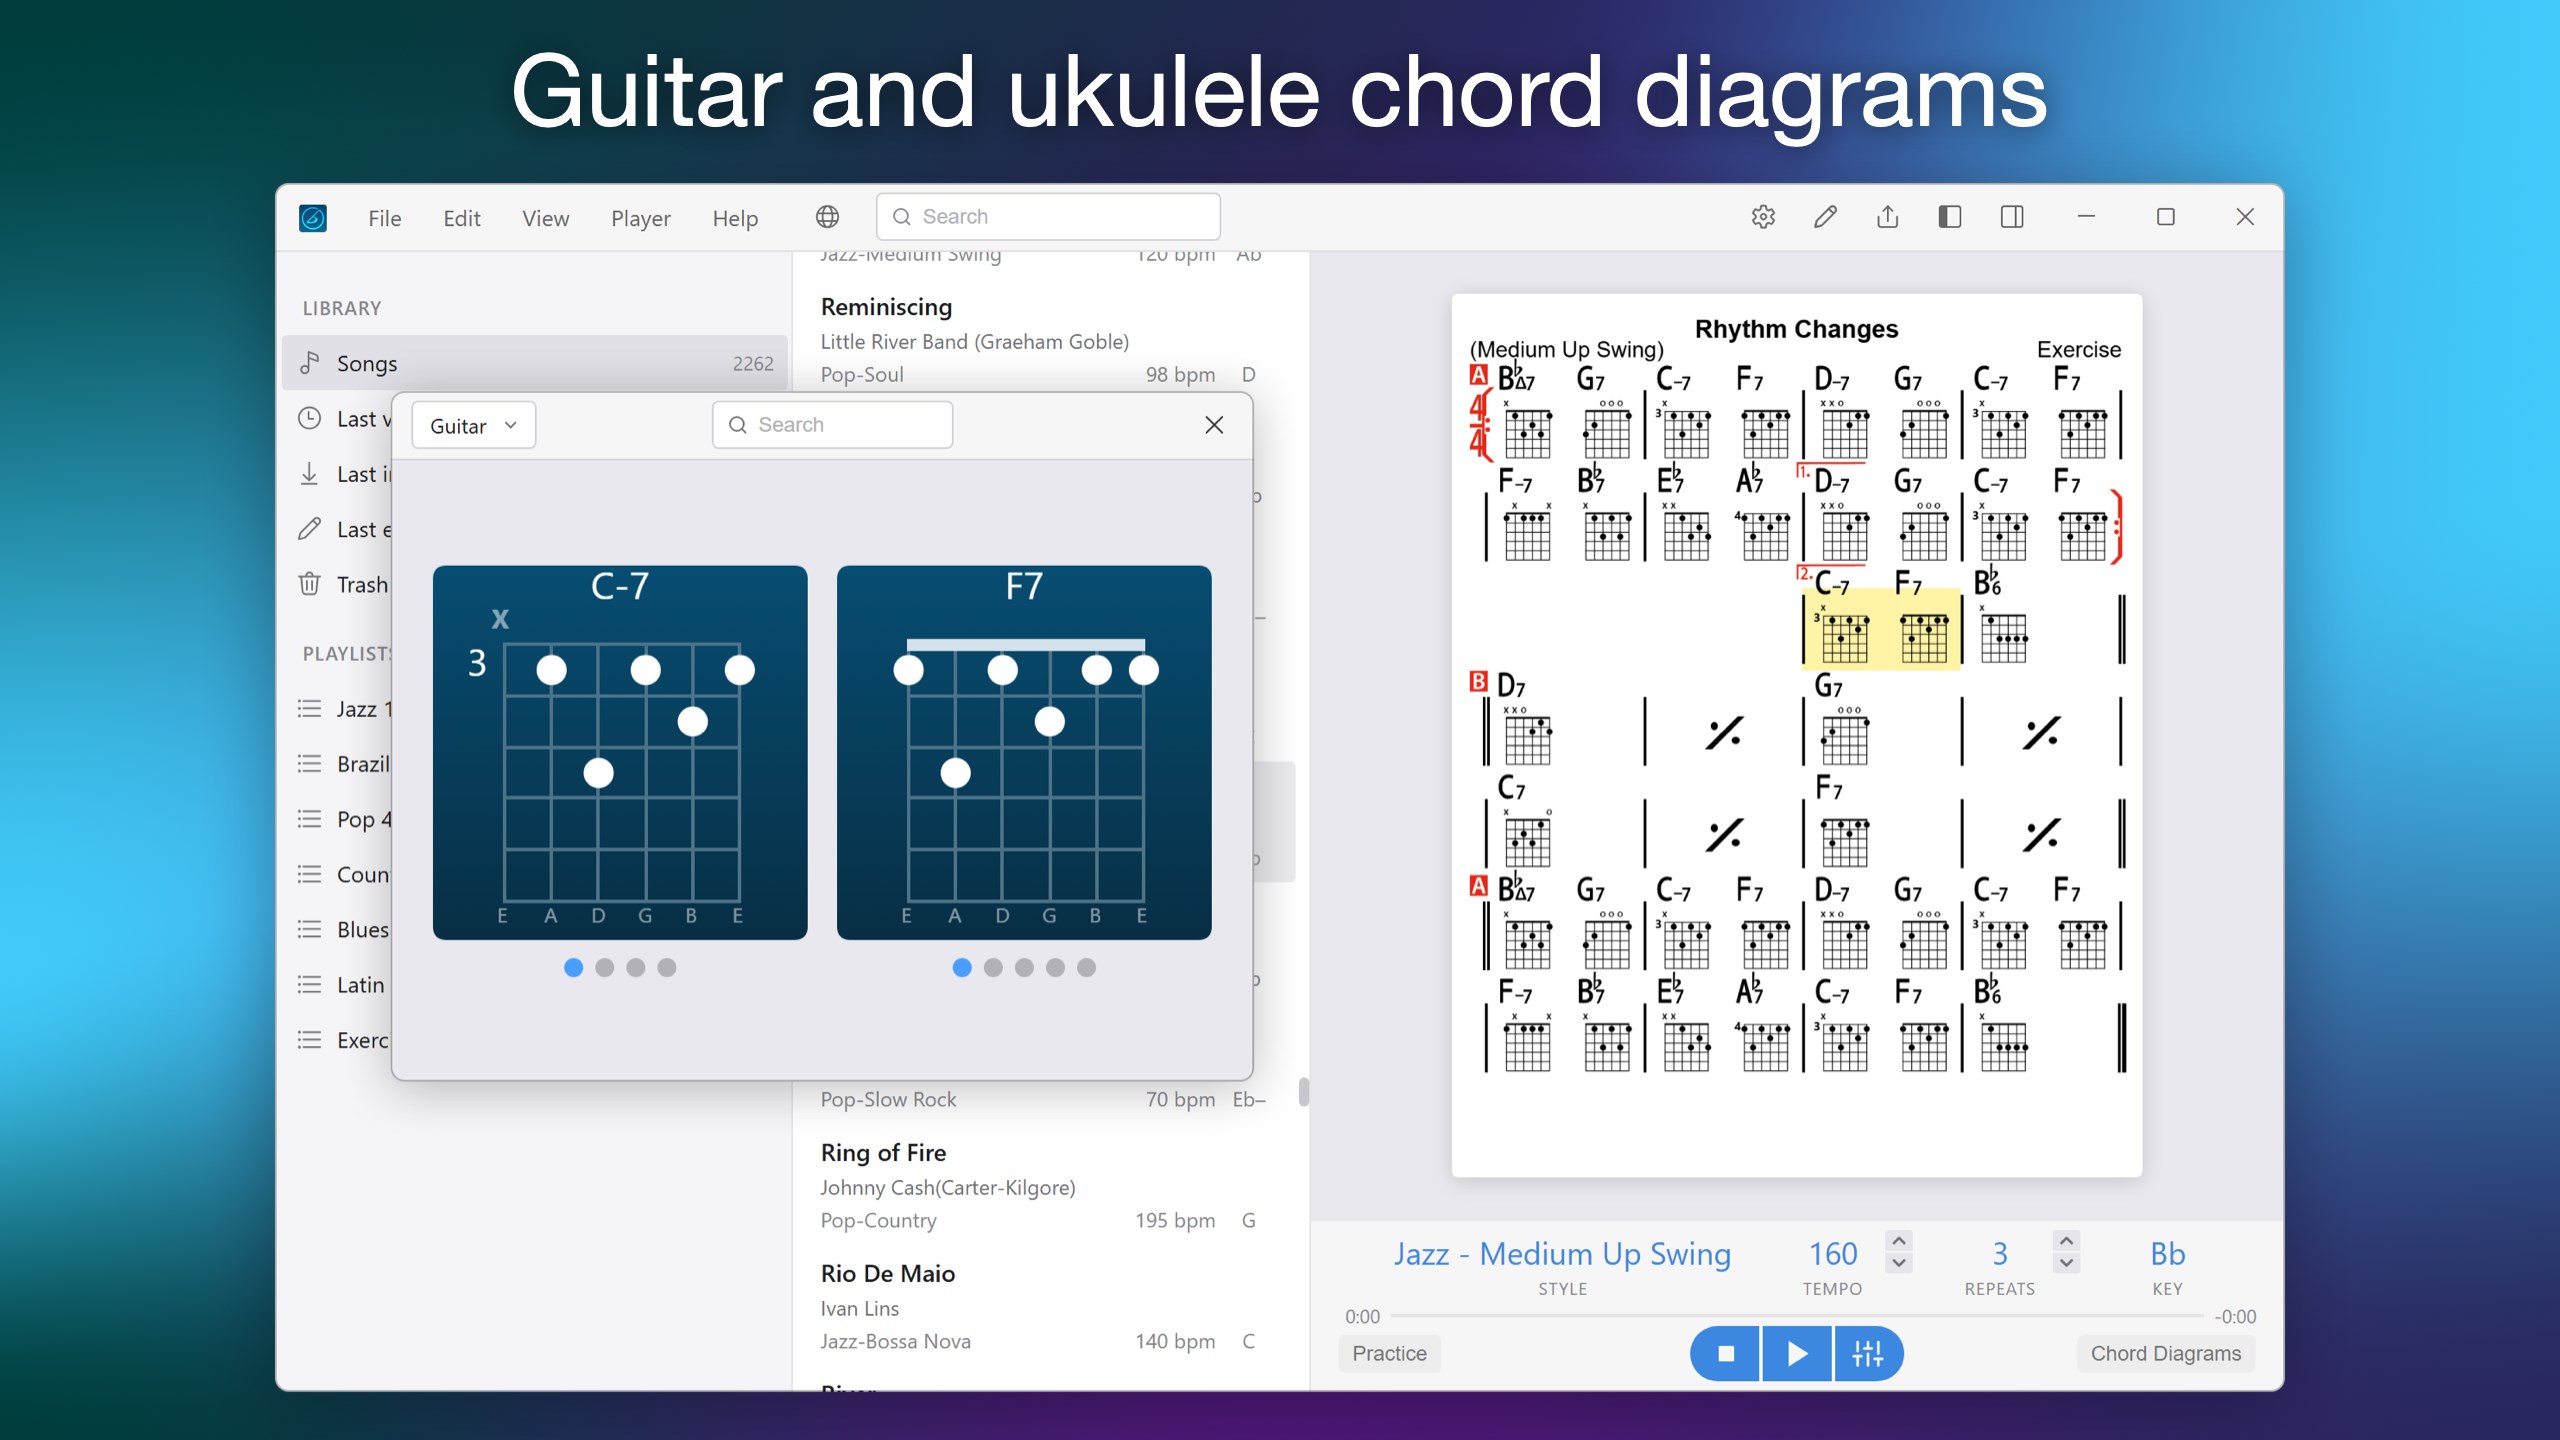Click the globe language icon

[827, 217]
